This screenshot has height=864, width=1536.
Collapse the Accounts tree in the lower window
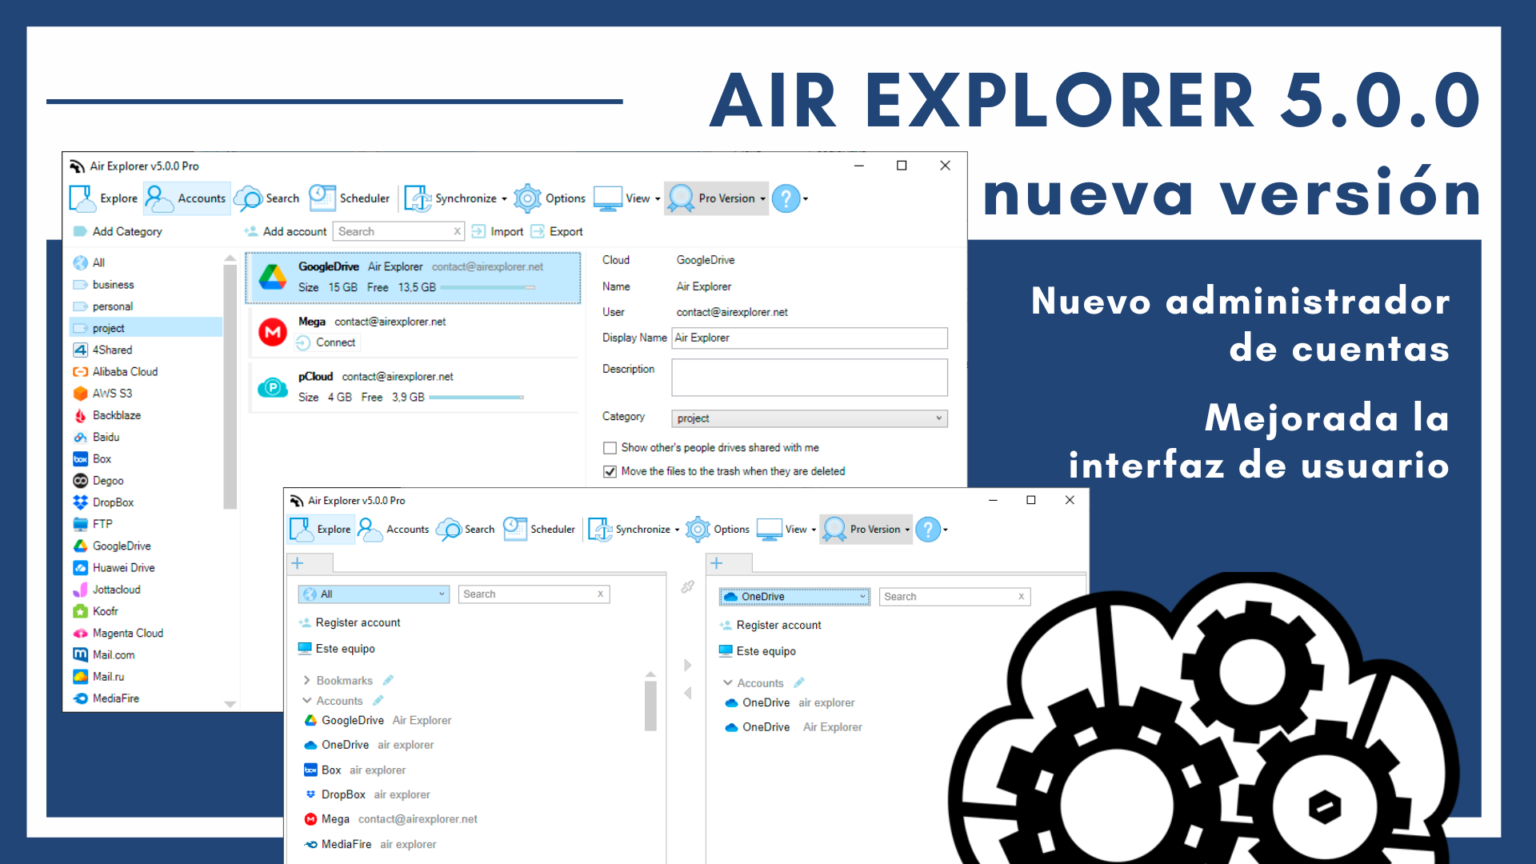[306, 701]
